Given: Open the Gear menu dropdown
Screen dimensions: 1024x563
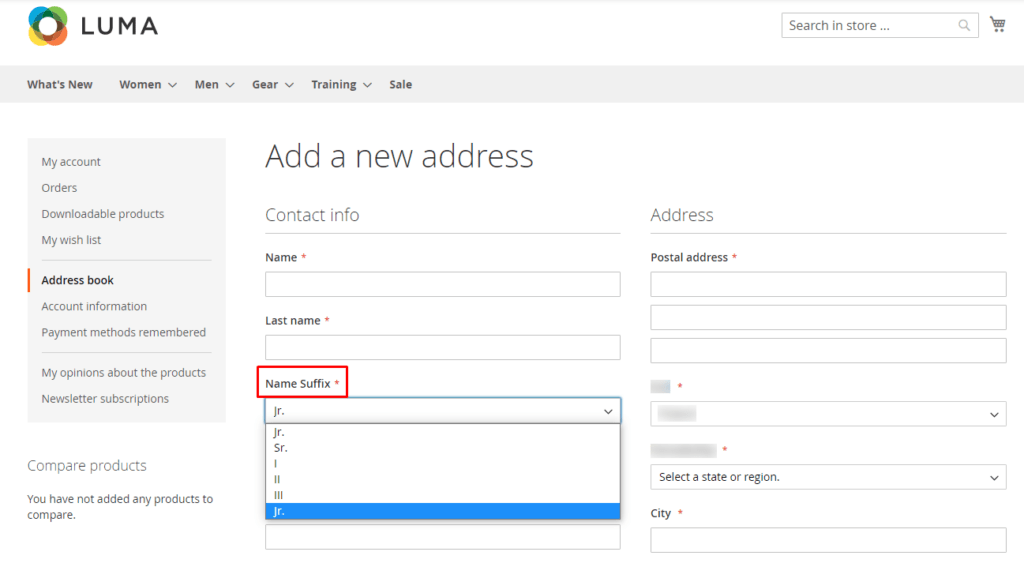Looking at the screenshot, I should [x=272, y=85].
